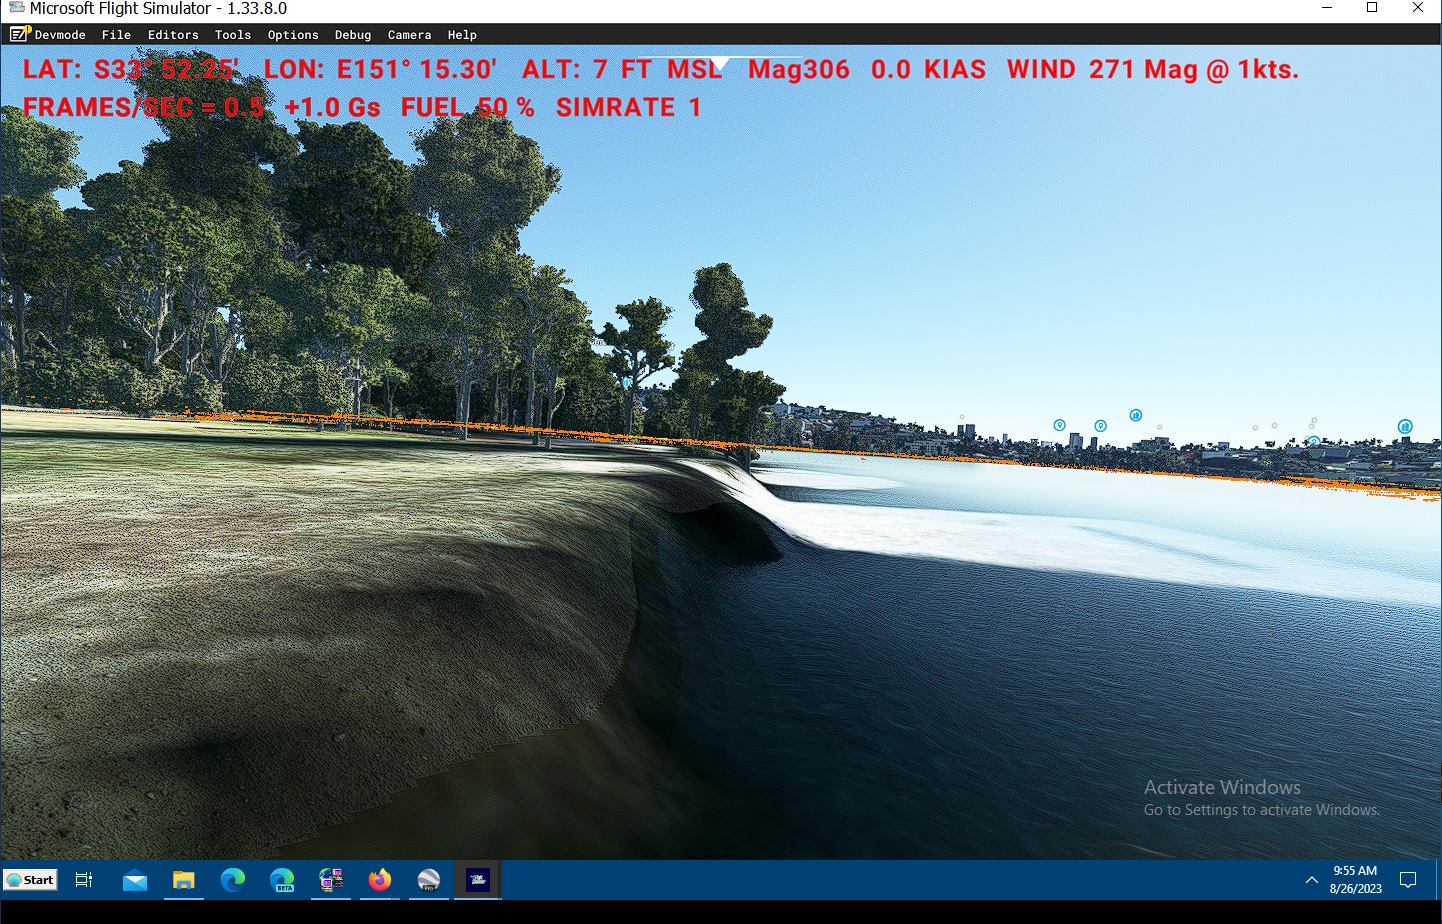Image resolution: width=1442 pixels, height=924 pixels.
Task: Open the File menu
Action: pos(116,35)
